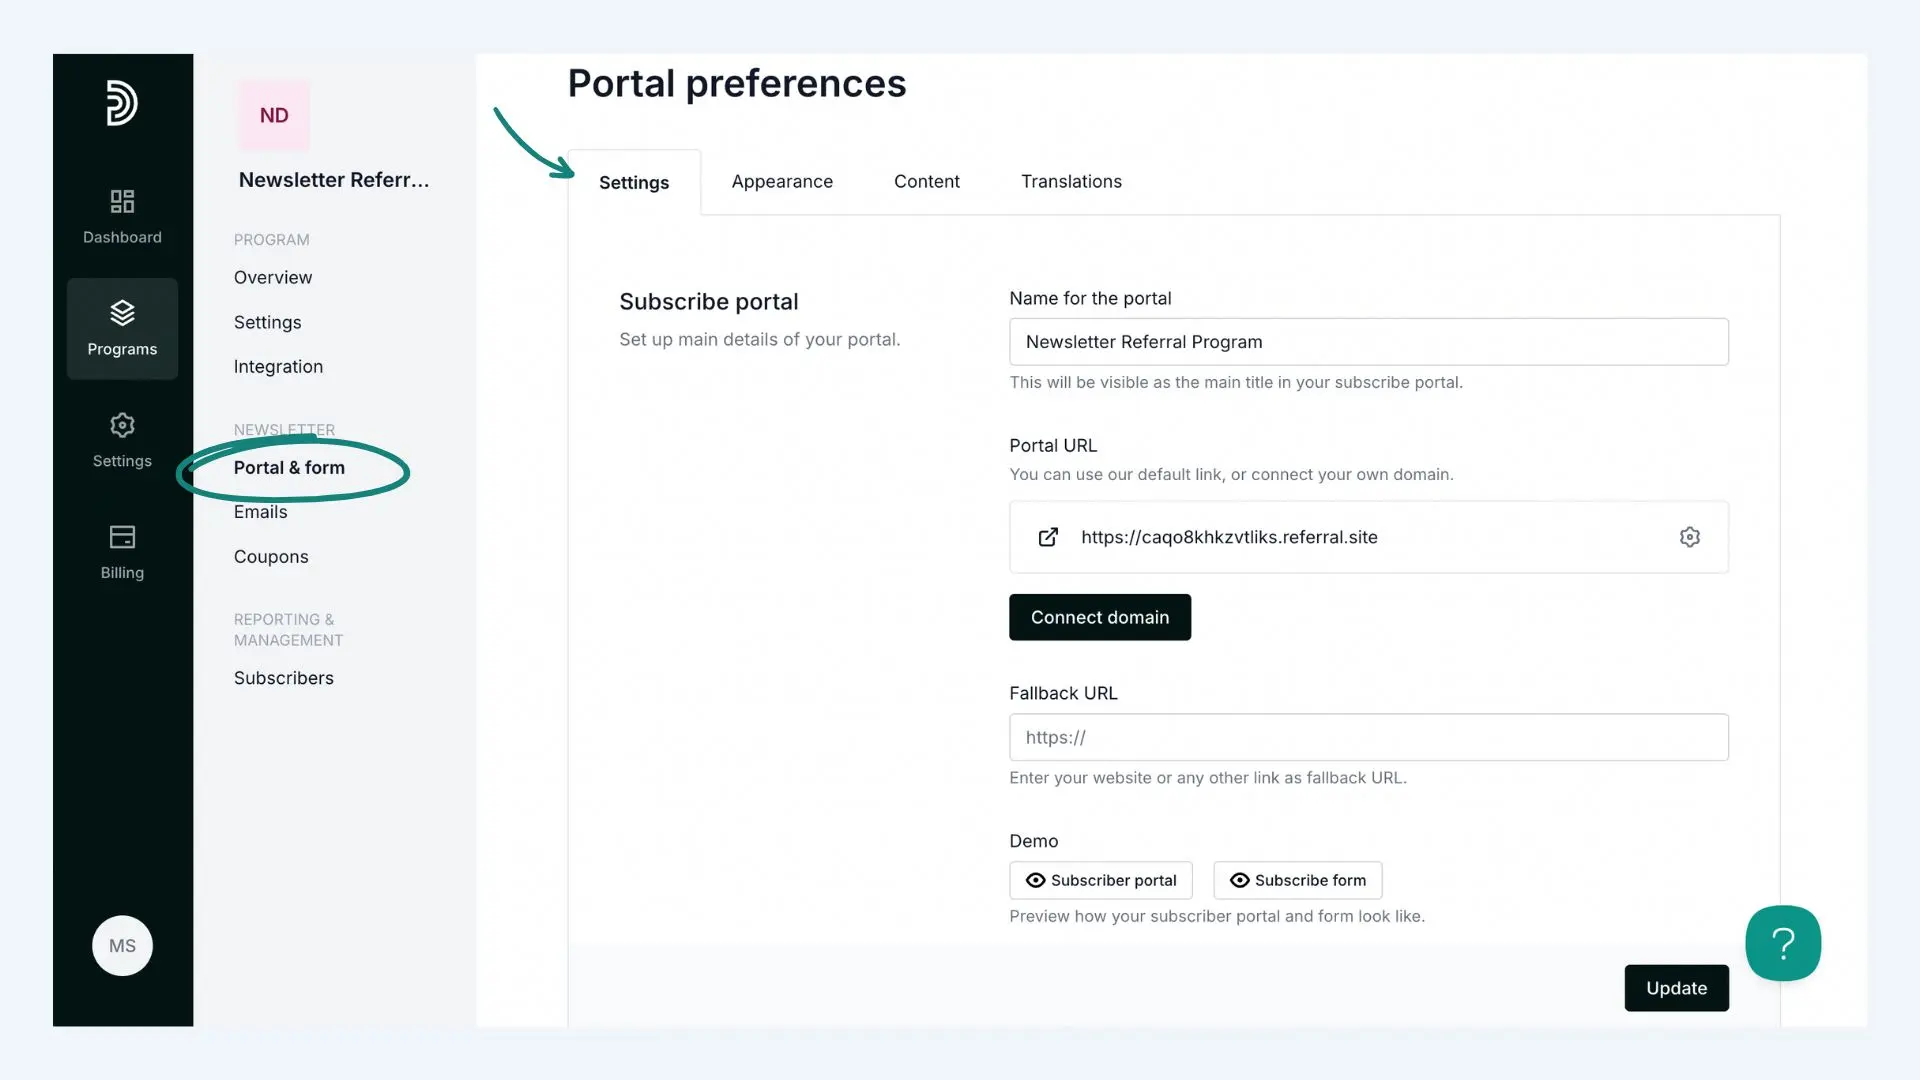Viewport: 1920px width, 1080px height.
Task: Click the settings gear icon next to portal URL
Action: (1689, 537)
